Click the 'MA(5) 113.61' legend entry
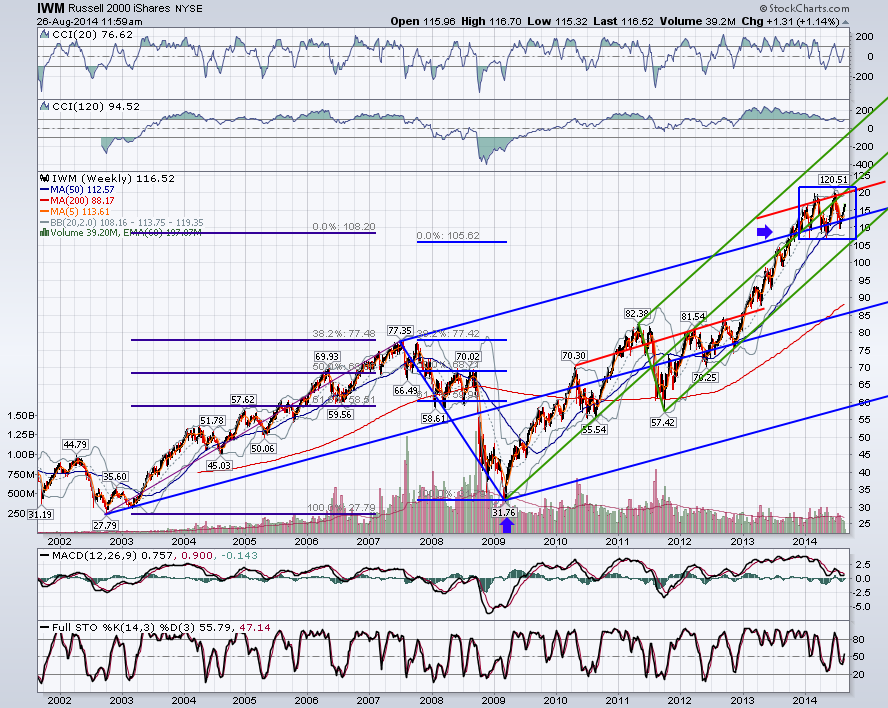Image resolution: width=888 pixels, height=708 pixels. pos(80,211)
